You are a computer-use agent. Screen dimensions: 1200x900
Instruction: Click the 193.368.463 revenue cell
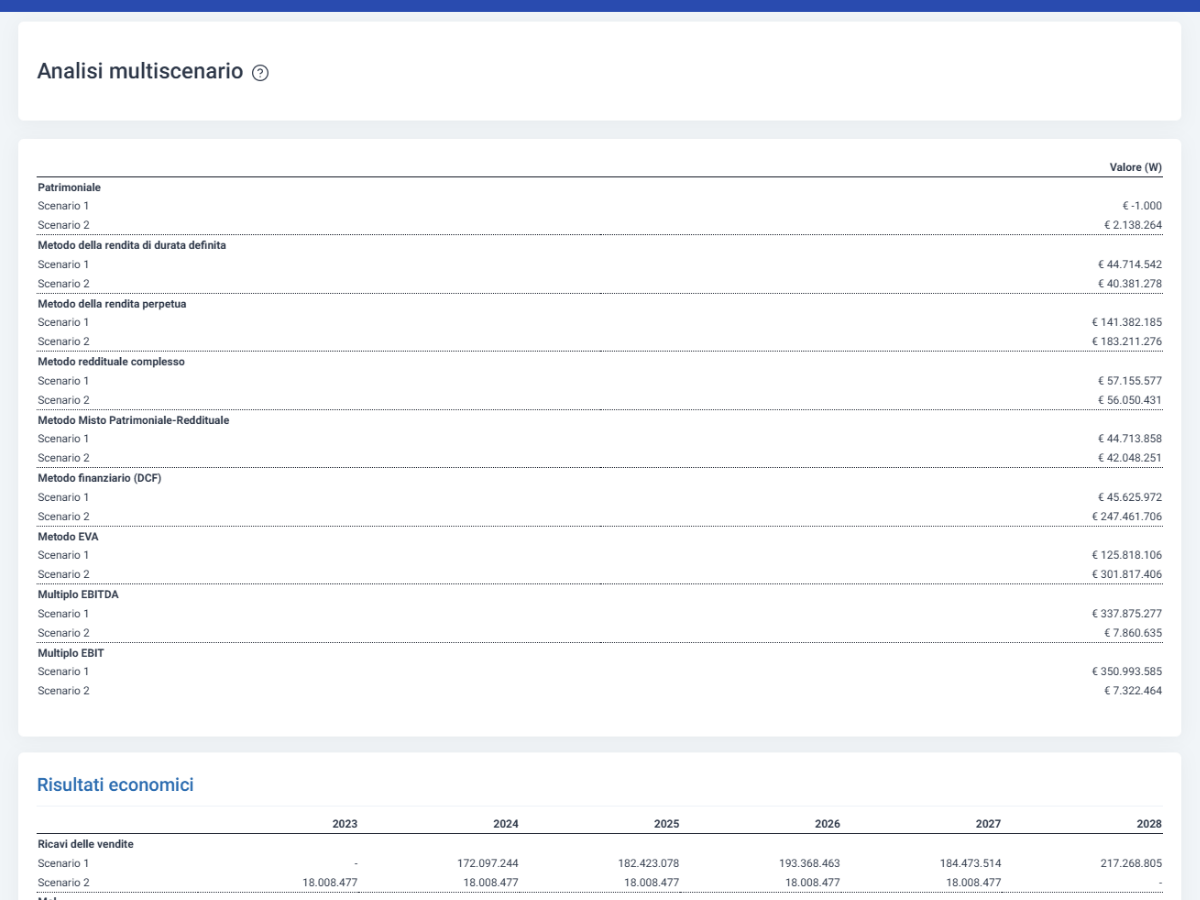click(809, 863)
